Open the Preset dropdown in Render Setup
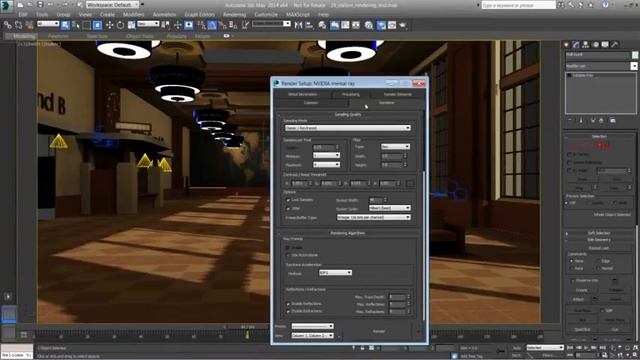This screenshot has height=360, width=640. click(312, 327)
